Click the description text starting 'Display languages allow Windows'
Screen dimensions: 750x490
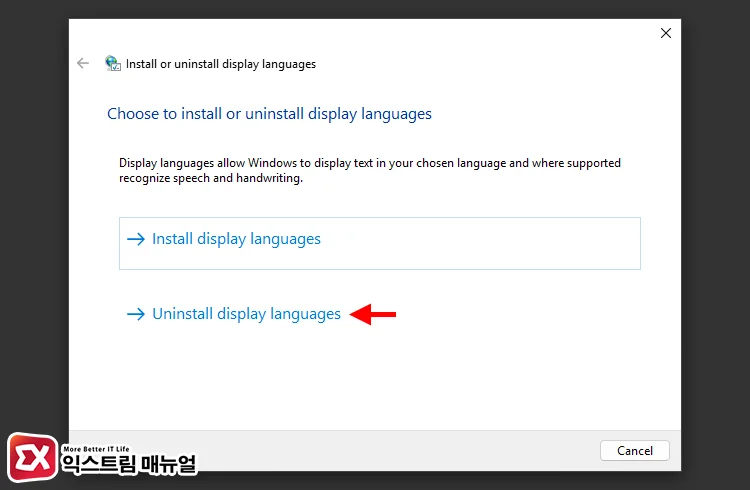(x=370, y=170)
